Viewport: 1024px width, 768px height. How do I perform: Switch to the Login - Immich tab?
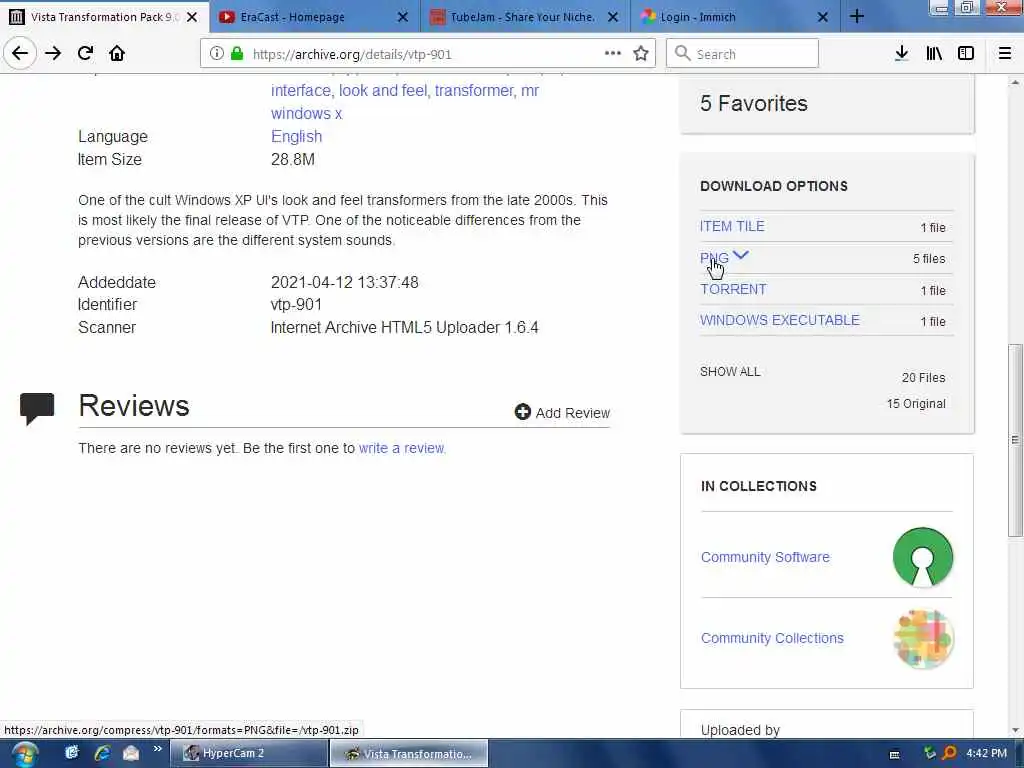735,17
